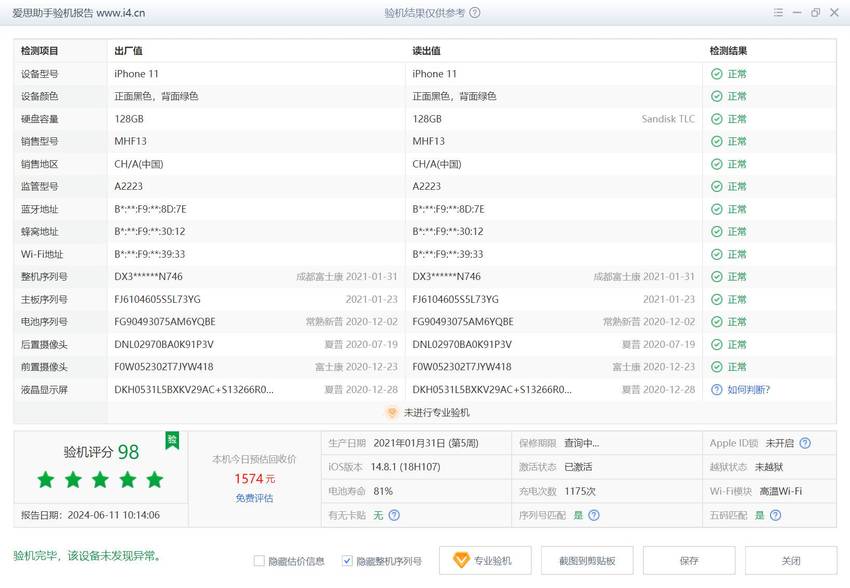Click the 关闭 button
This screenshot has width=850, height=588.
[791, 560]
